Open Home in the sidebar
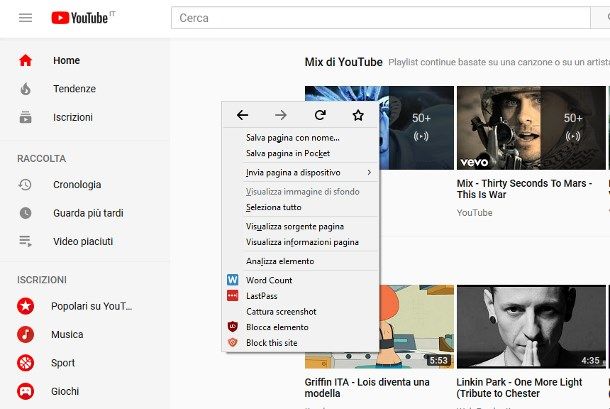The image size is (610, 409). pos(67,60)
